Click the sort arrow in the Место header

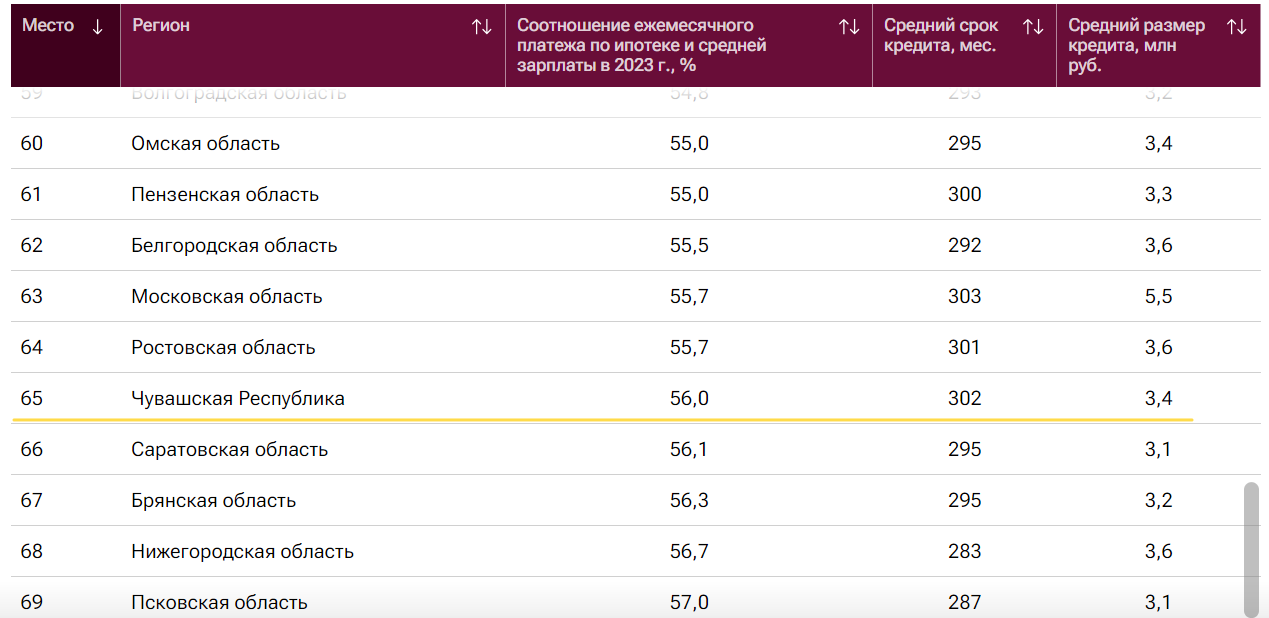[x=97, y=27]
